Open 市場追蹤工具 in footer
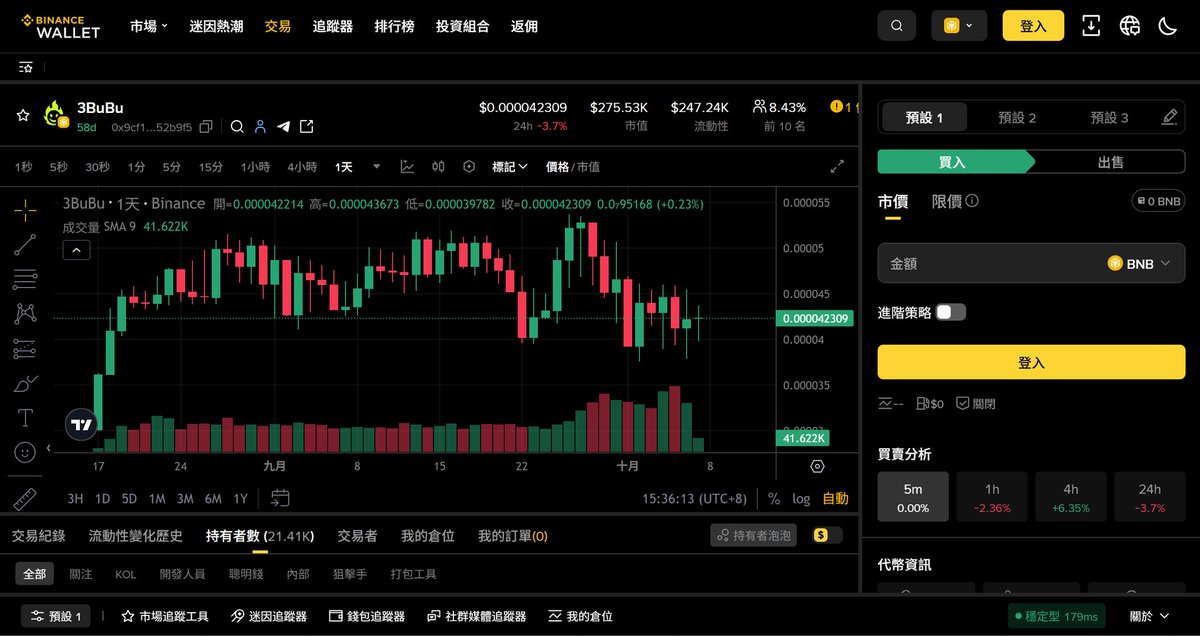 point(165,617)
